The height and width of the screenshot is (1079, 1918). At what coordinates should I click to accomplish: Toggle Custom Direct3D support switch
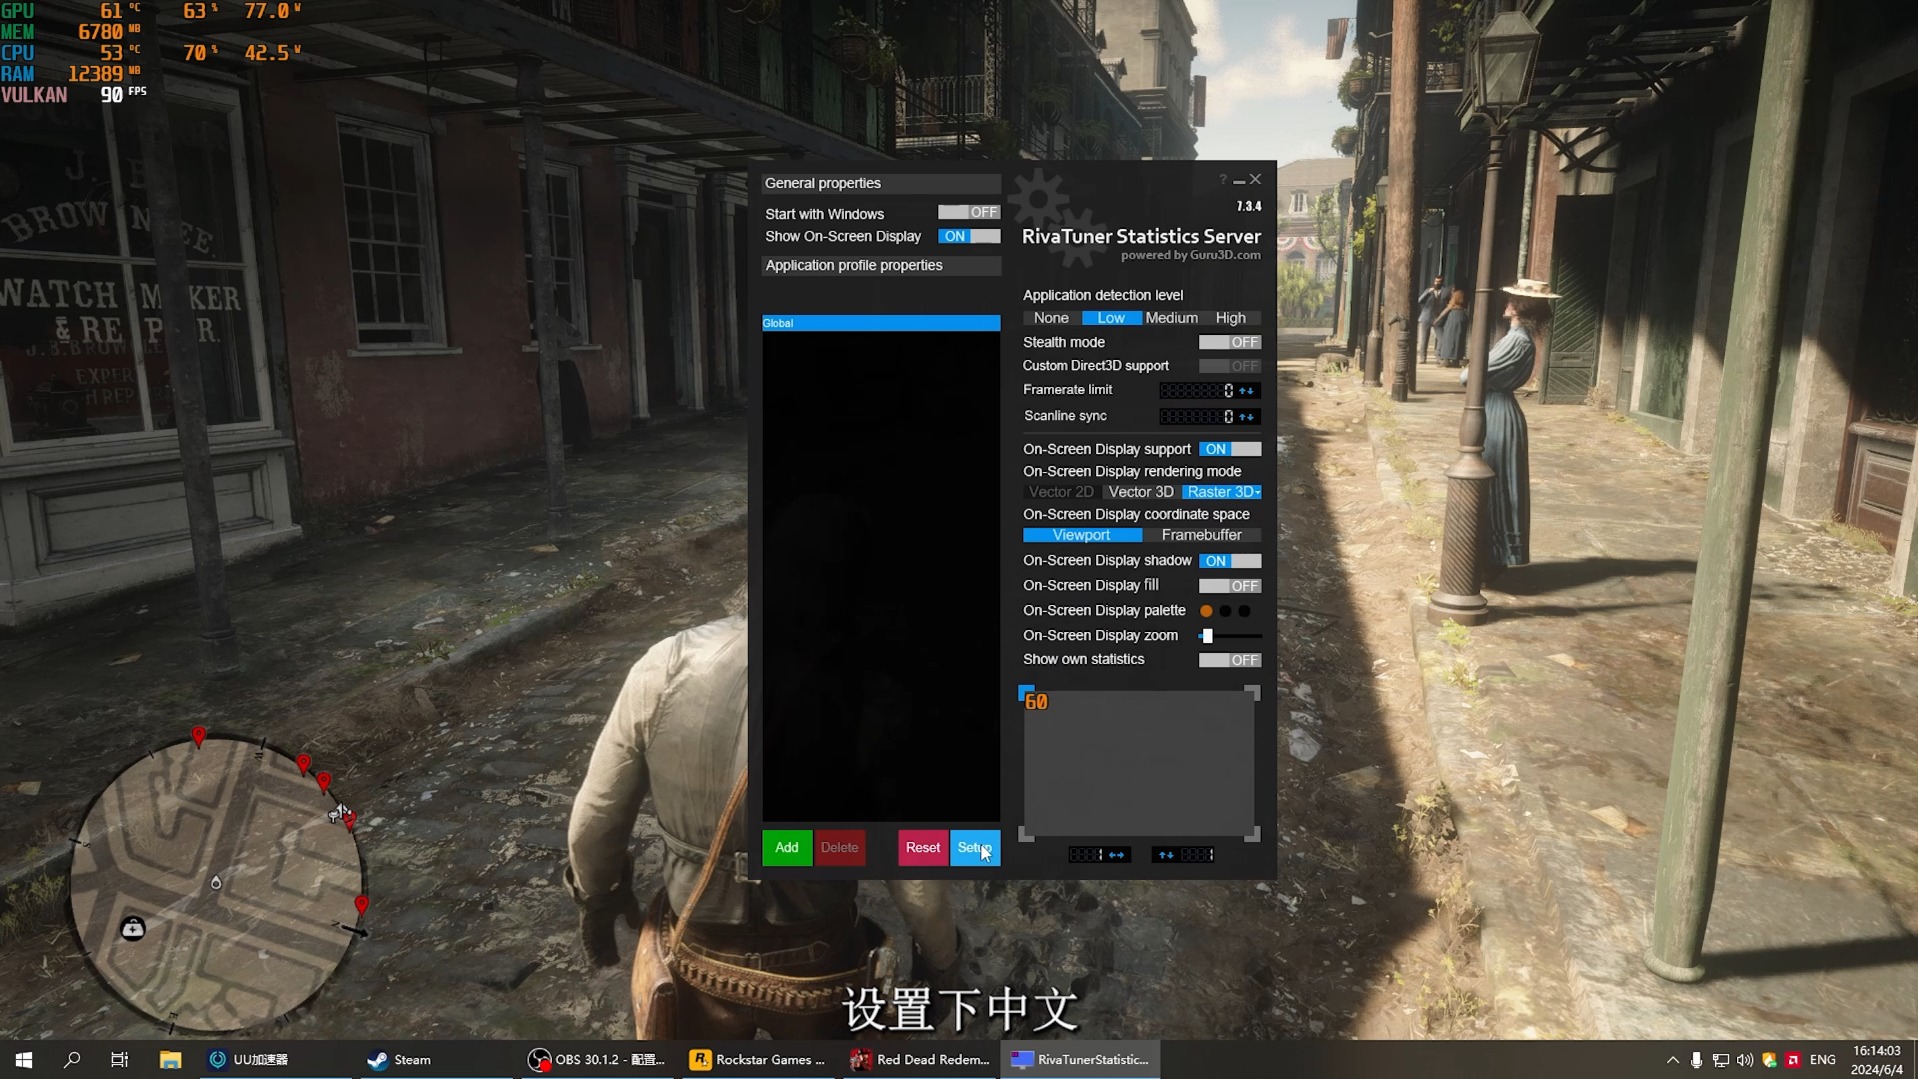pyautogui.click(x=1229, y=366)
